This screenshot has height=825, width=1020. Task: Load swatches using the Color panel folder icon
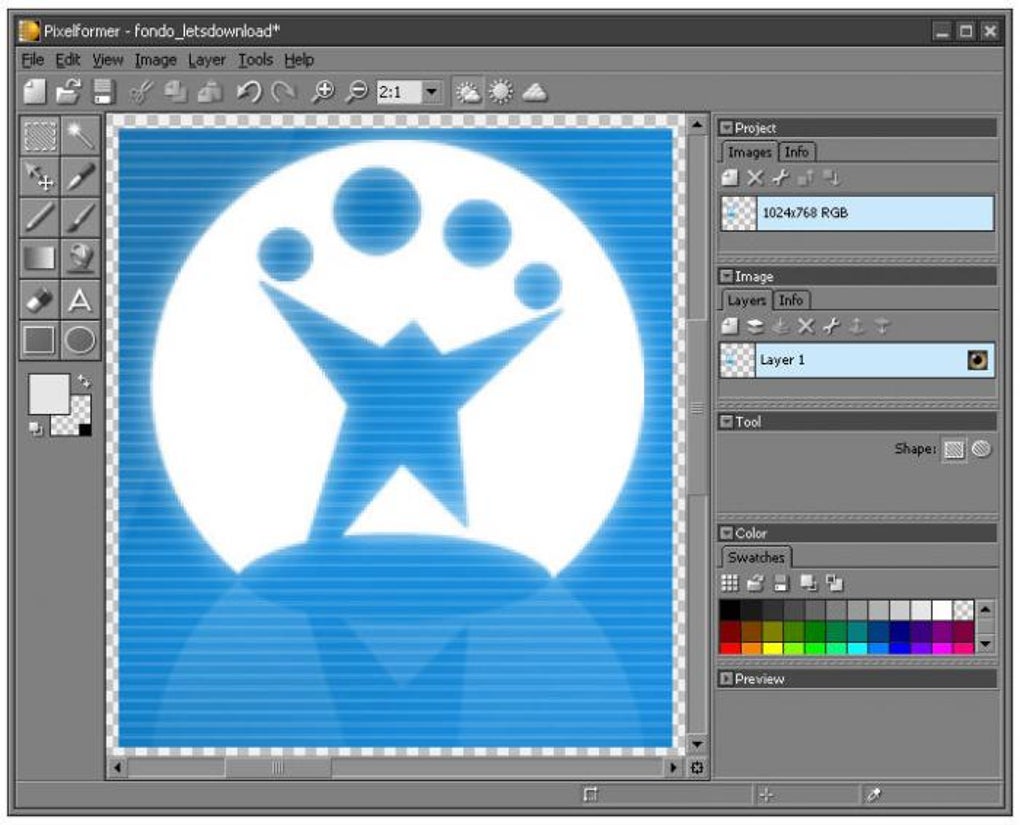click(x=755, y=583)
